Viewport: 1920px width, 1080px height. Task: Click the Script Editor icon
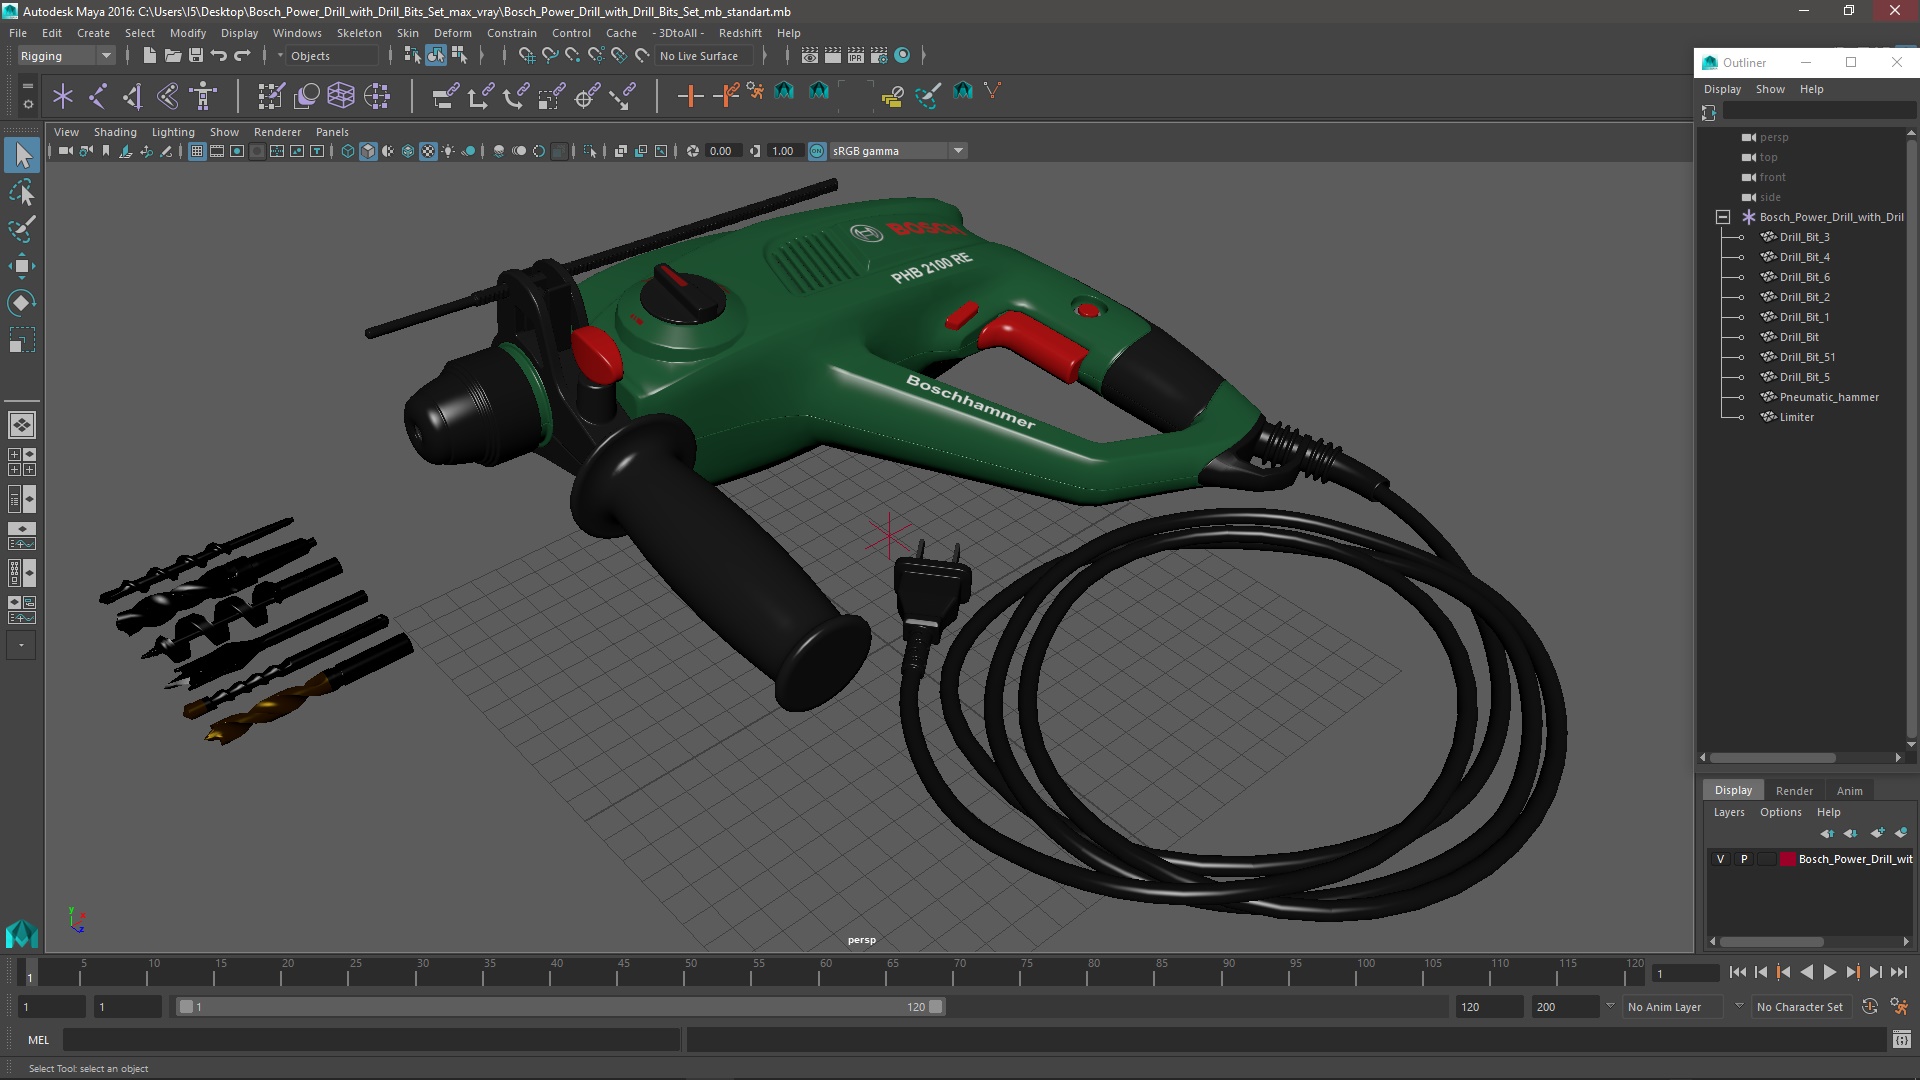[1901, 1040]
